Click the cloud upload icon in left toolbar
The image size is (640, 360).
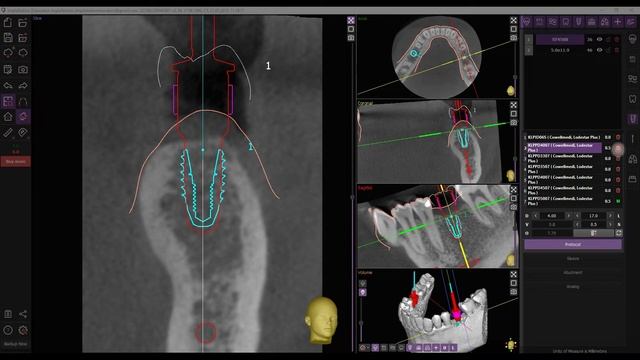[x=8, y=53]
